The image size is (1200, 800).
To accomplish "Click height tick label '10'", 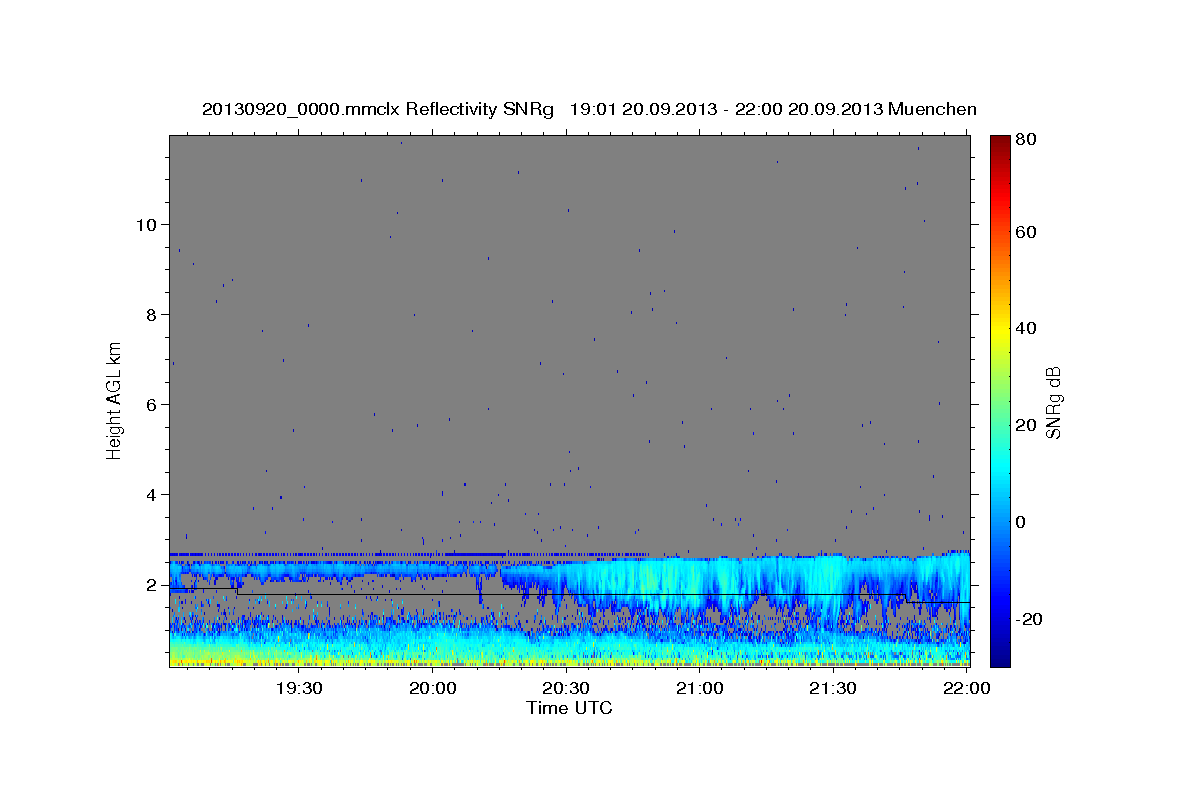I will pyautogui.click(x=147, y=225).
